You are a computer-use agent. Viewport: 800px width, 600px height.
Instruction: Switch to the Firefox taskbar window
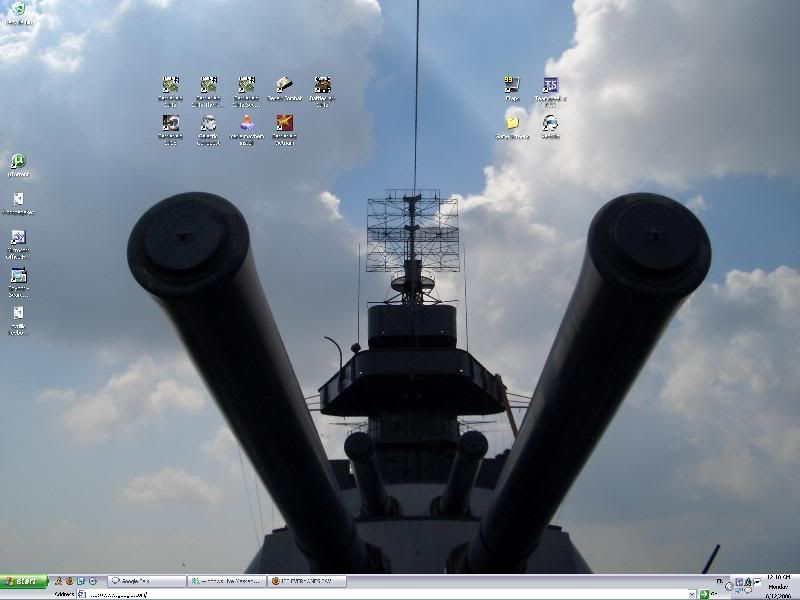[x=308, y=581]
